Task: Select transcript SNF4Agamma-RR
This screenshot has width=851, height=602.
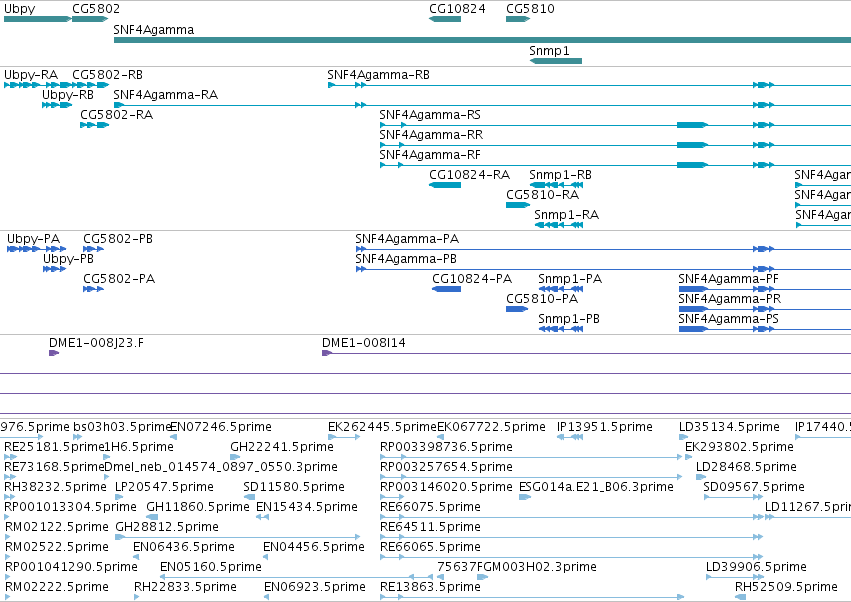Action: [x=431, y=135]
